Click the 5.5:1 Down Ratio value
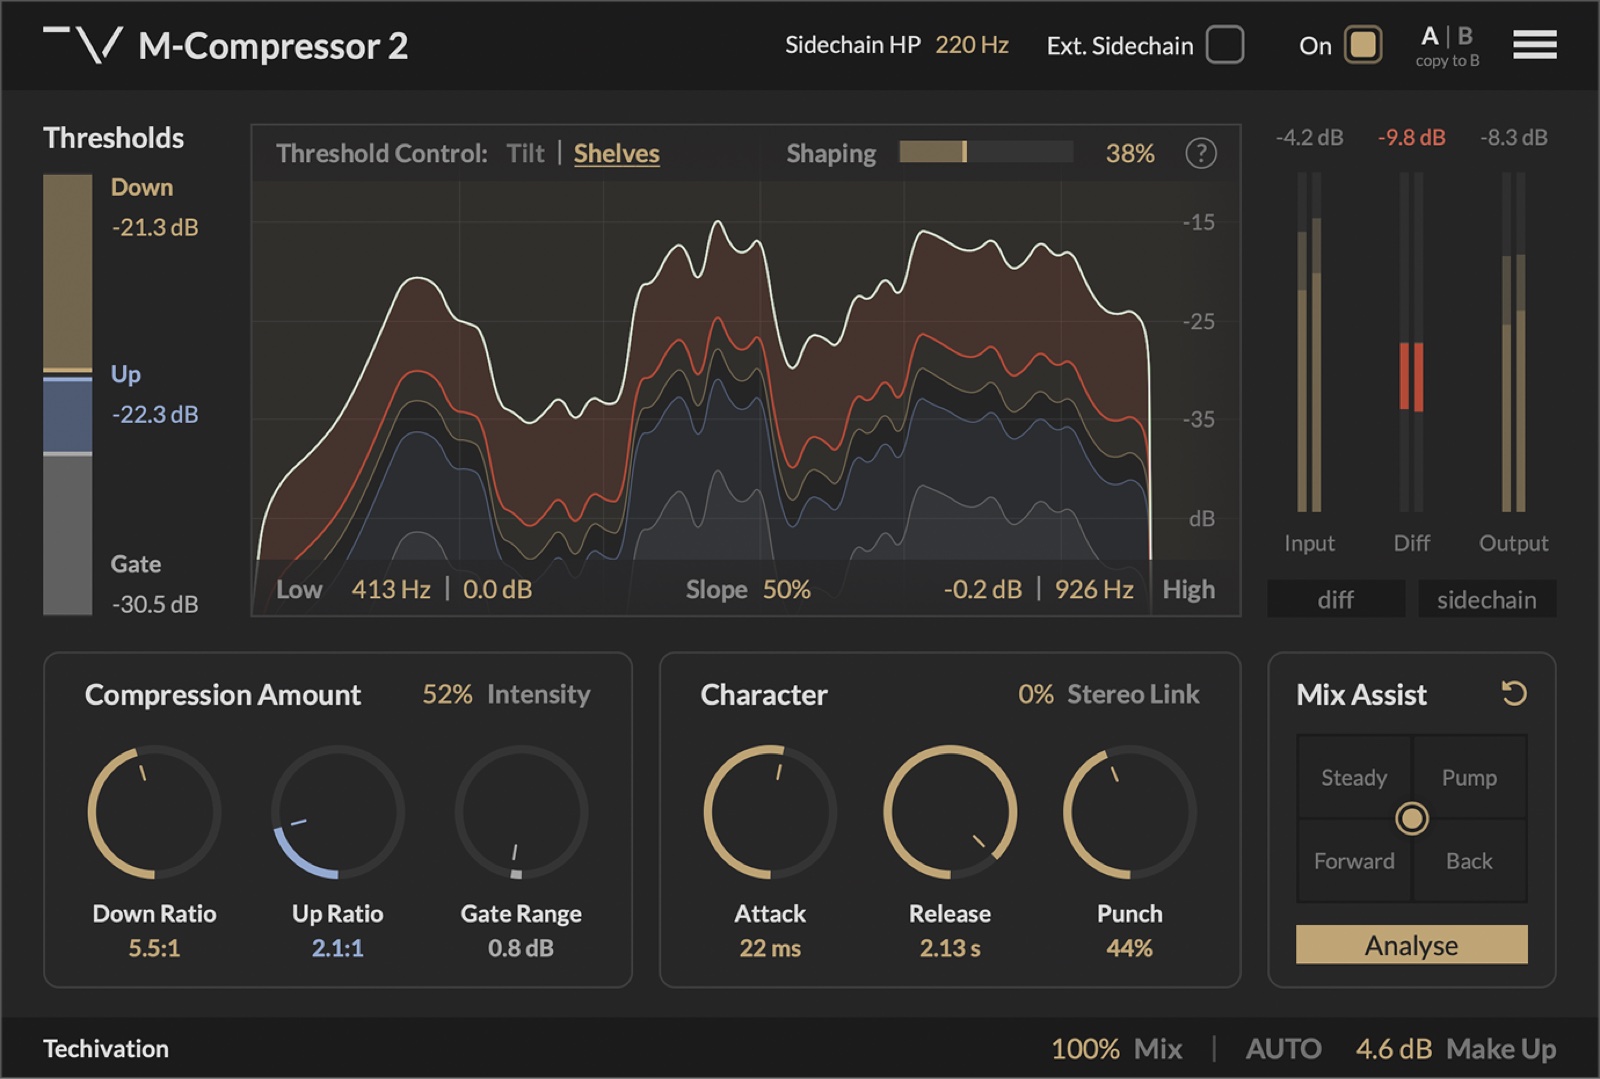This screenshot has width=1600, height=1079. (x=154, y=948)
